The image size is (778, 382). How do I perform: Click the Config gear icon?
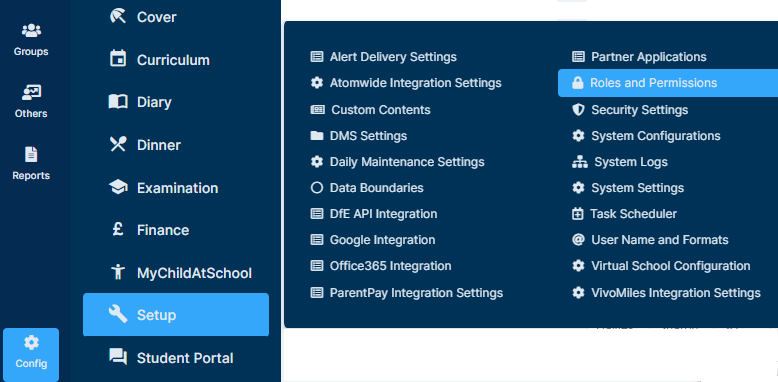click(31, 342)
